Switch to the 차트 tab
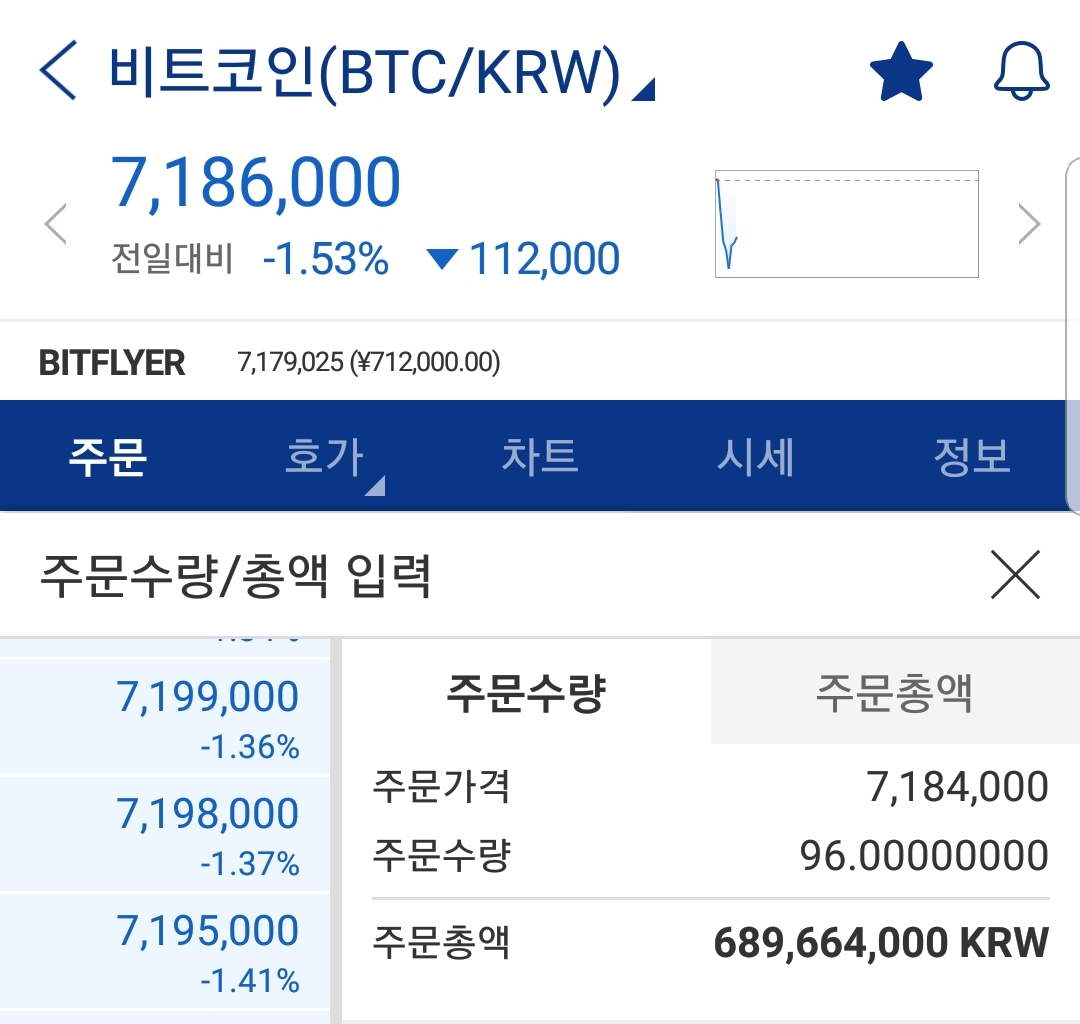This screenshot has width=1080, height=1024. (540, 456)
